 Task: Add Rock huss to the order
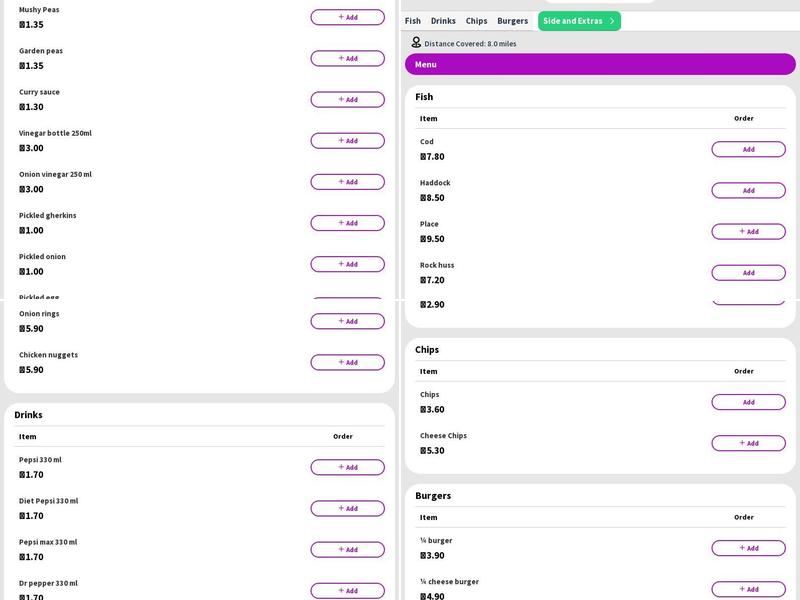pyautogui.click(x=748, y=272)
